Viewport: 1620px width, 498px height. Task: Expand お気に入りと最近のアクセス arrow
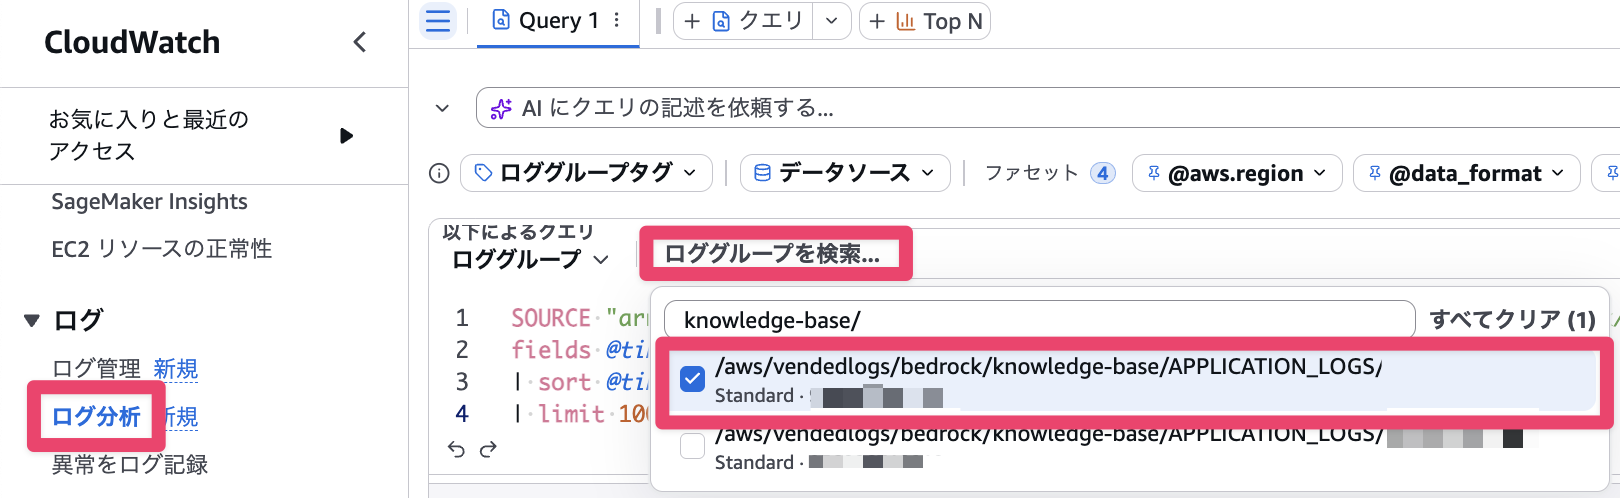tap(346, 135)
